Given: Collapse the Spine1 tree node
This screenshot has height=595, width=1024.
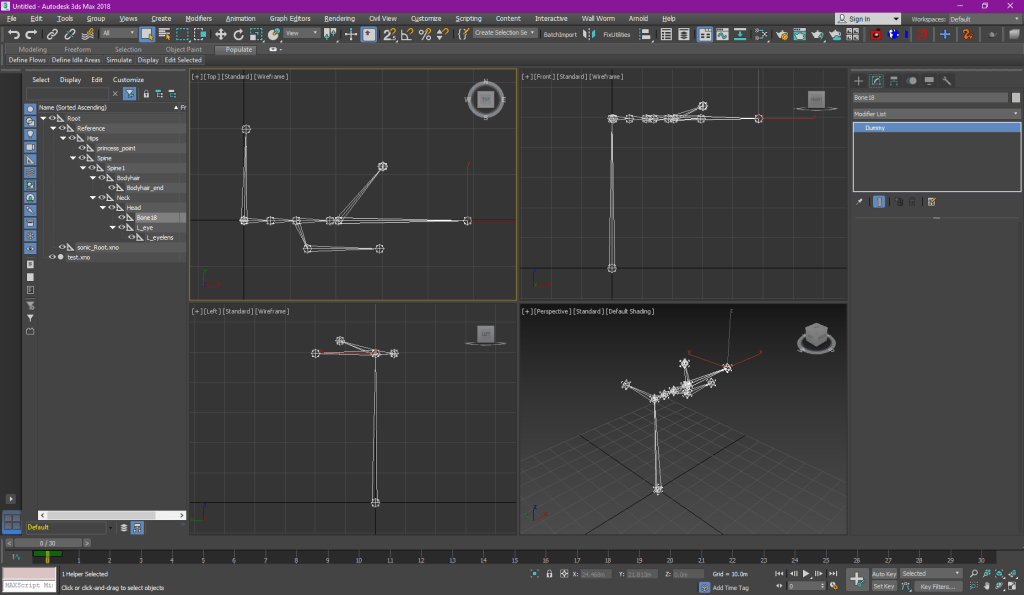Looking at the screenshot, I should (83, 168).
